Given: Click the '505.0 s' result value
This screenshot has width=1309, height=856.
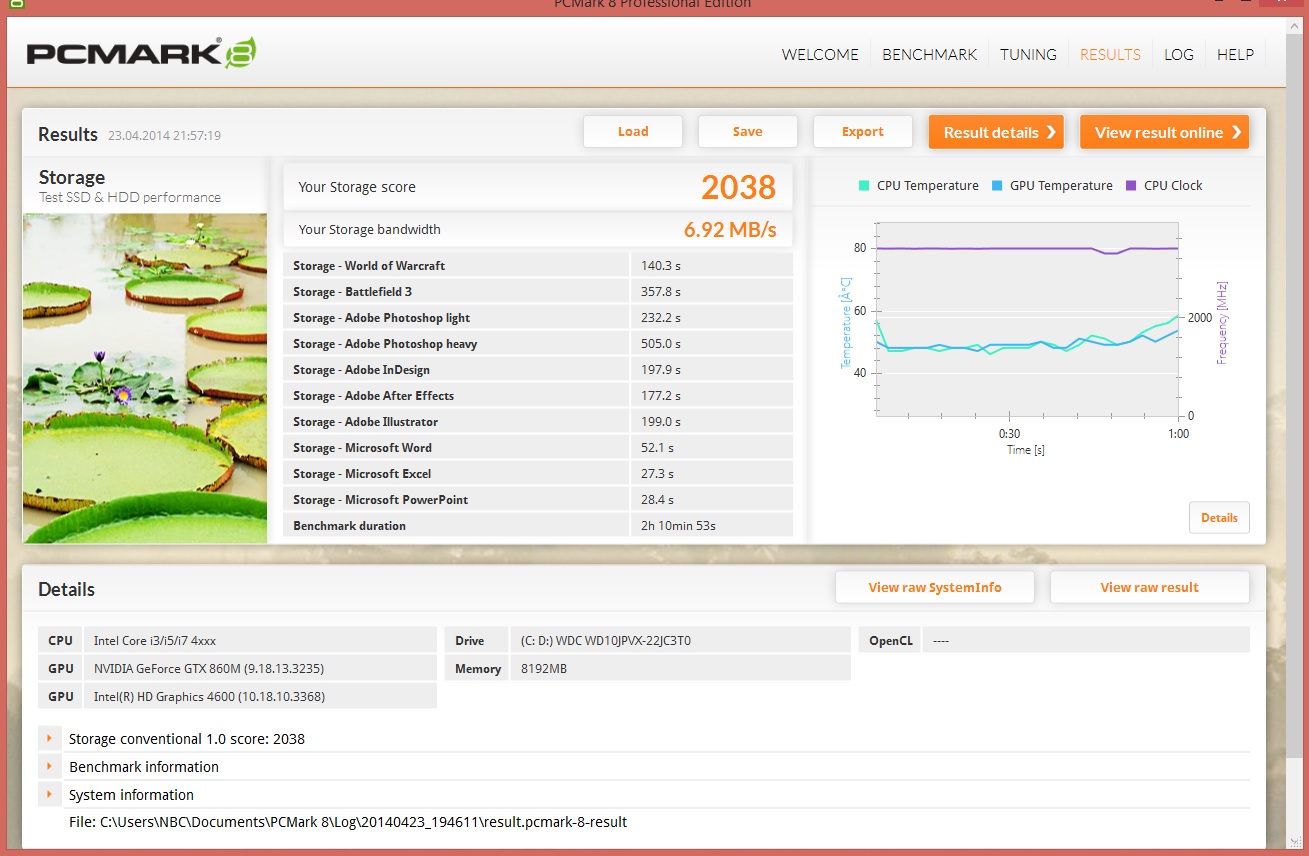Looking at the screenshot, I should (x=660, y=344).
